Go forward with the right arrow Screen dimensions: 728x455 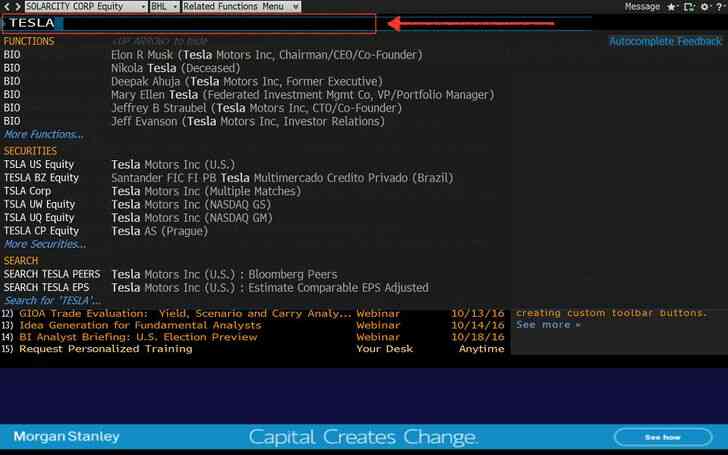pos(18,6)
